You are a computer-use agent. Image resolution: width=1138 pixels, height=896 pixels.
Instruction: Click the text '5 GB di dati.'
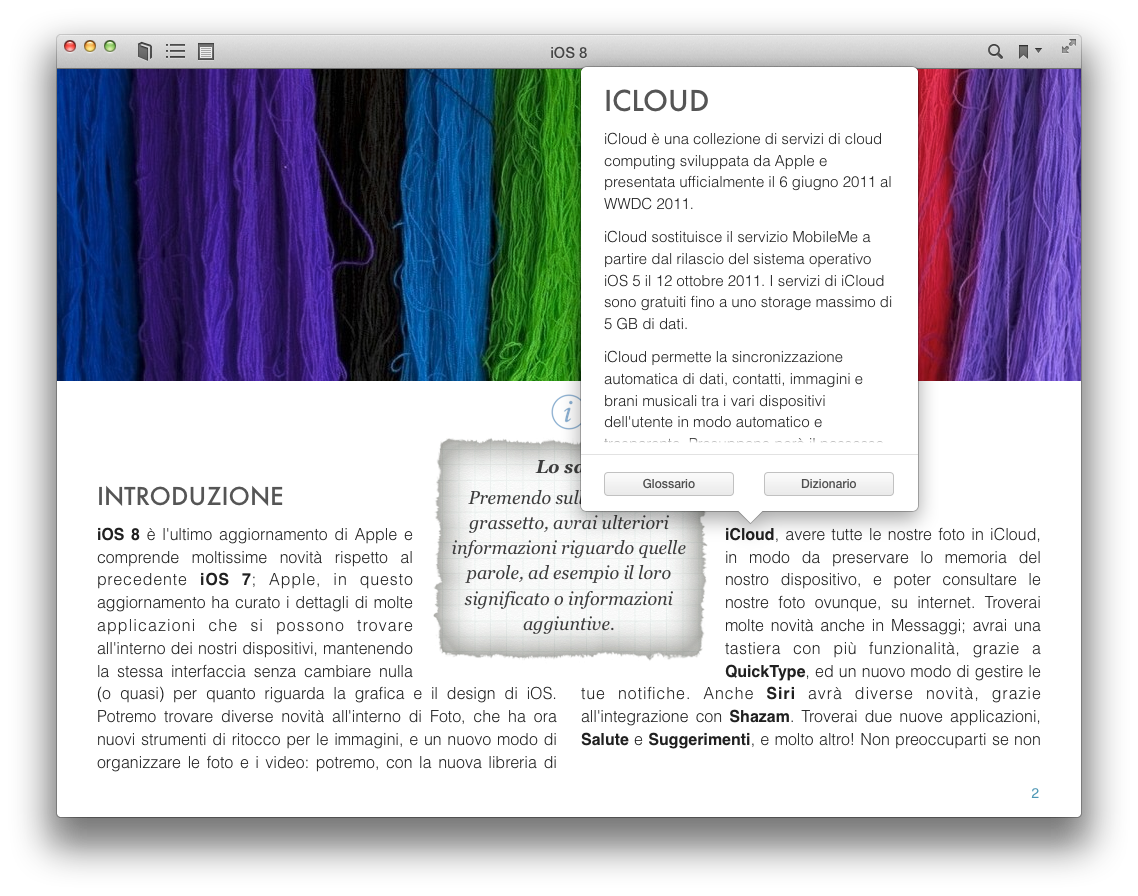(x=645, y=324)
